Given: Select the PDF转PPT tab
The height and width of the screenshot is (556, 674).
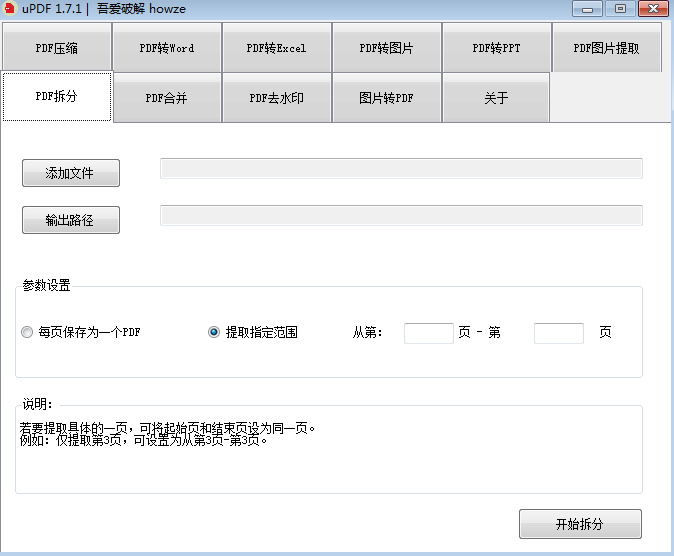Looking at the screenshot, I should (496, 48).
